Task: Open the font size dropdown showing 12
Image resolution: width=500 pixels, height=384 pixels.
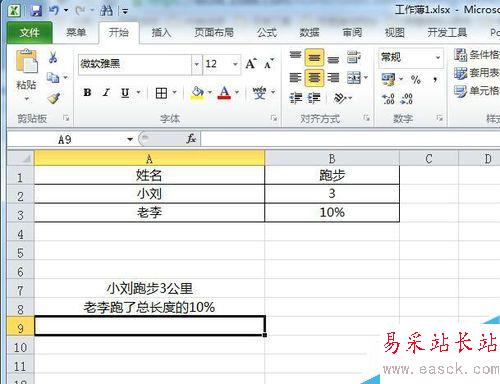Action: [x=235, y=64]
